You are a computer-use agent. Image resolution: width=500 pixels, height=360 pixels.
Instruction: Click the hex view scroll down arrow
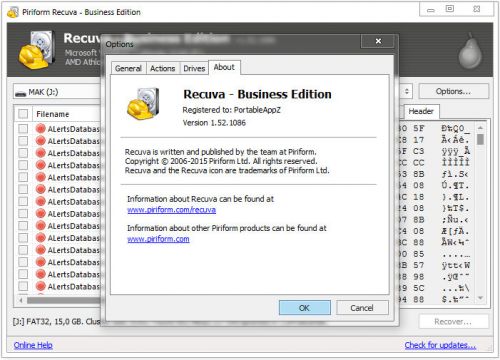point(480,298)
